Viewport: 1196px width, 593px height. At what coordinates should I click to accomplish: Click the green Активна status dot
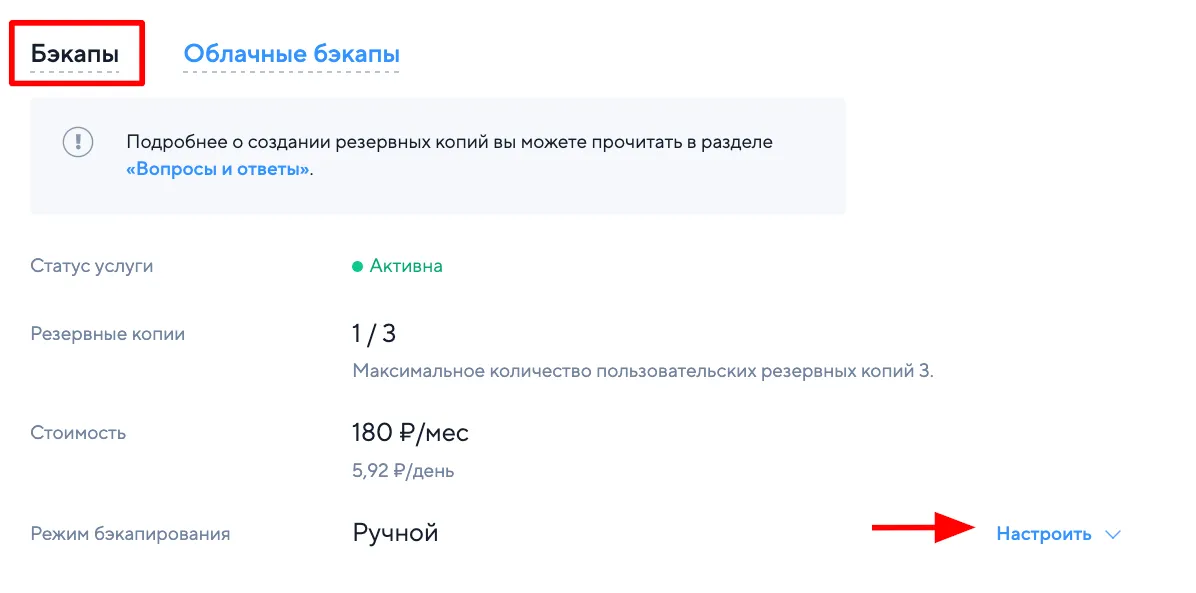click(x=357, y=267)
